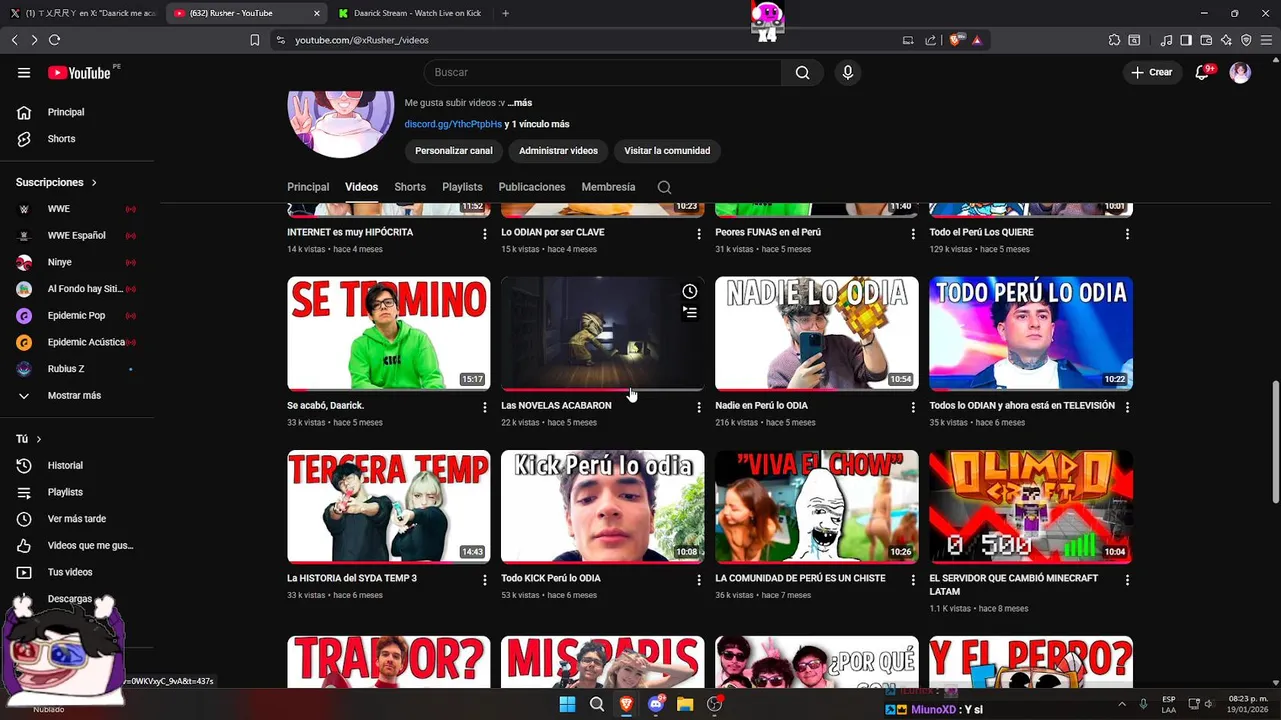Open options for EL SERVIDOR QUE CAMBIÓ MINECRAFT
This screenshot has width=1281, height=720.
point(1127,580)
